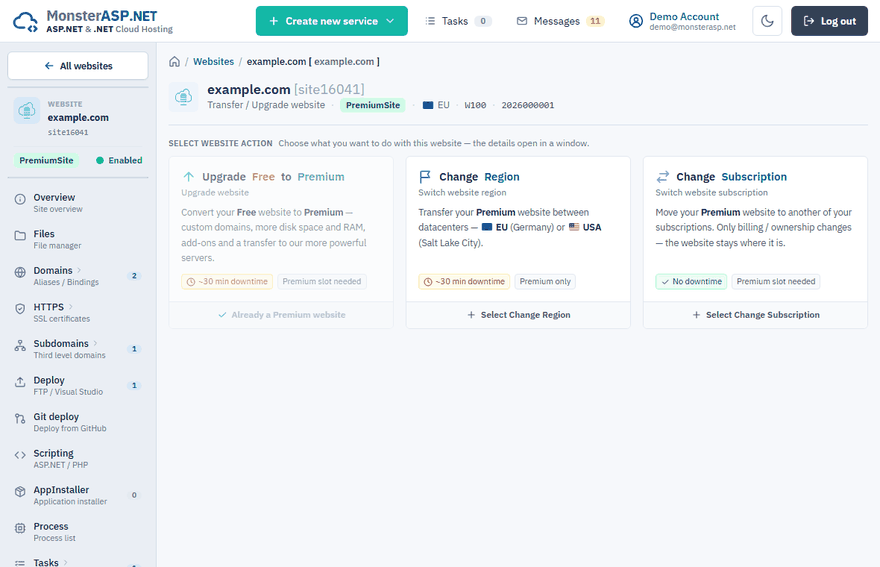
Task: Click the Domains globe icon
Action: coord(20,272)
